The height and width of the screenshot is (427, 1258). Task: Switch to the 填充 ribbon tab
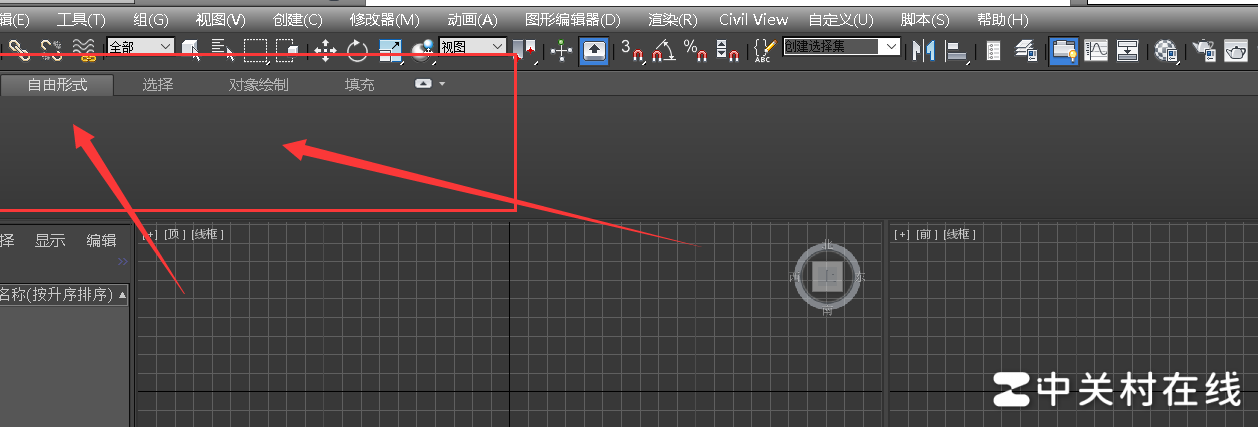[x=359, y=85]
